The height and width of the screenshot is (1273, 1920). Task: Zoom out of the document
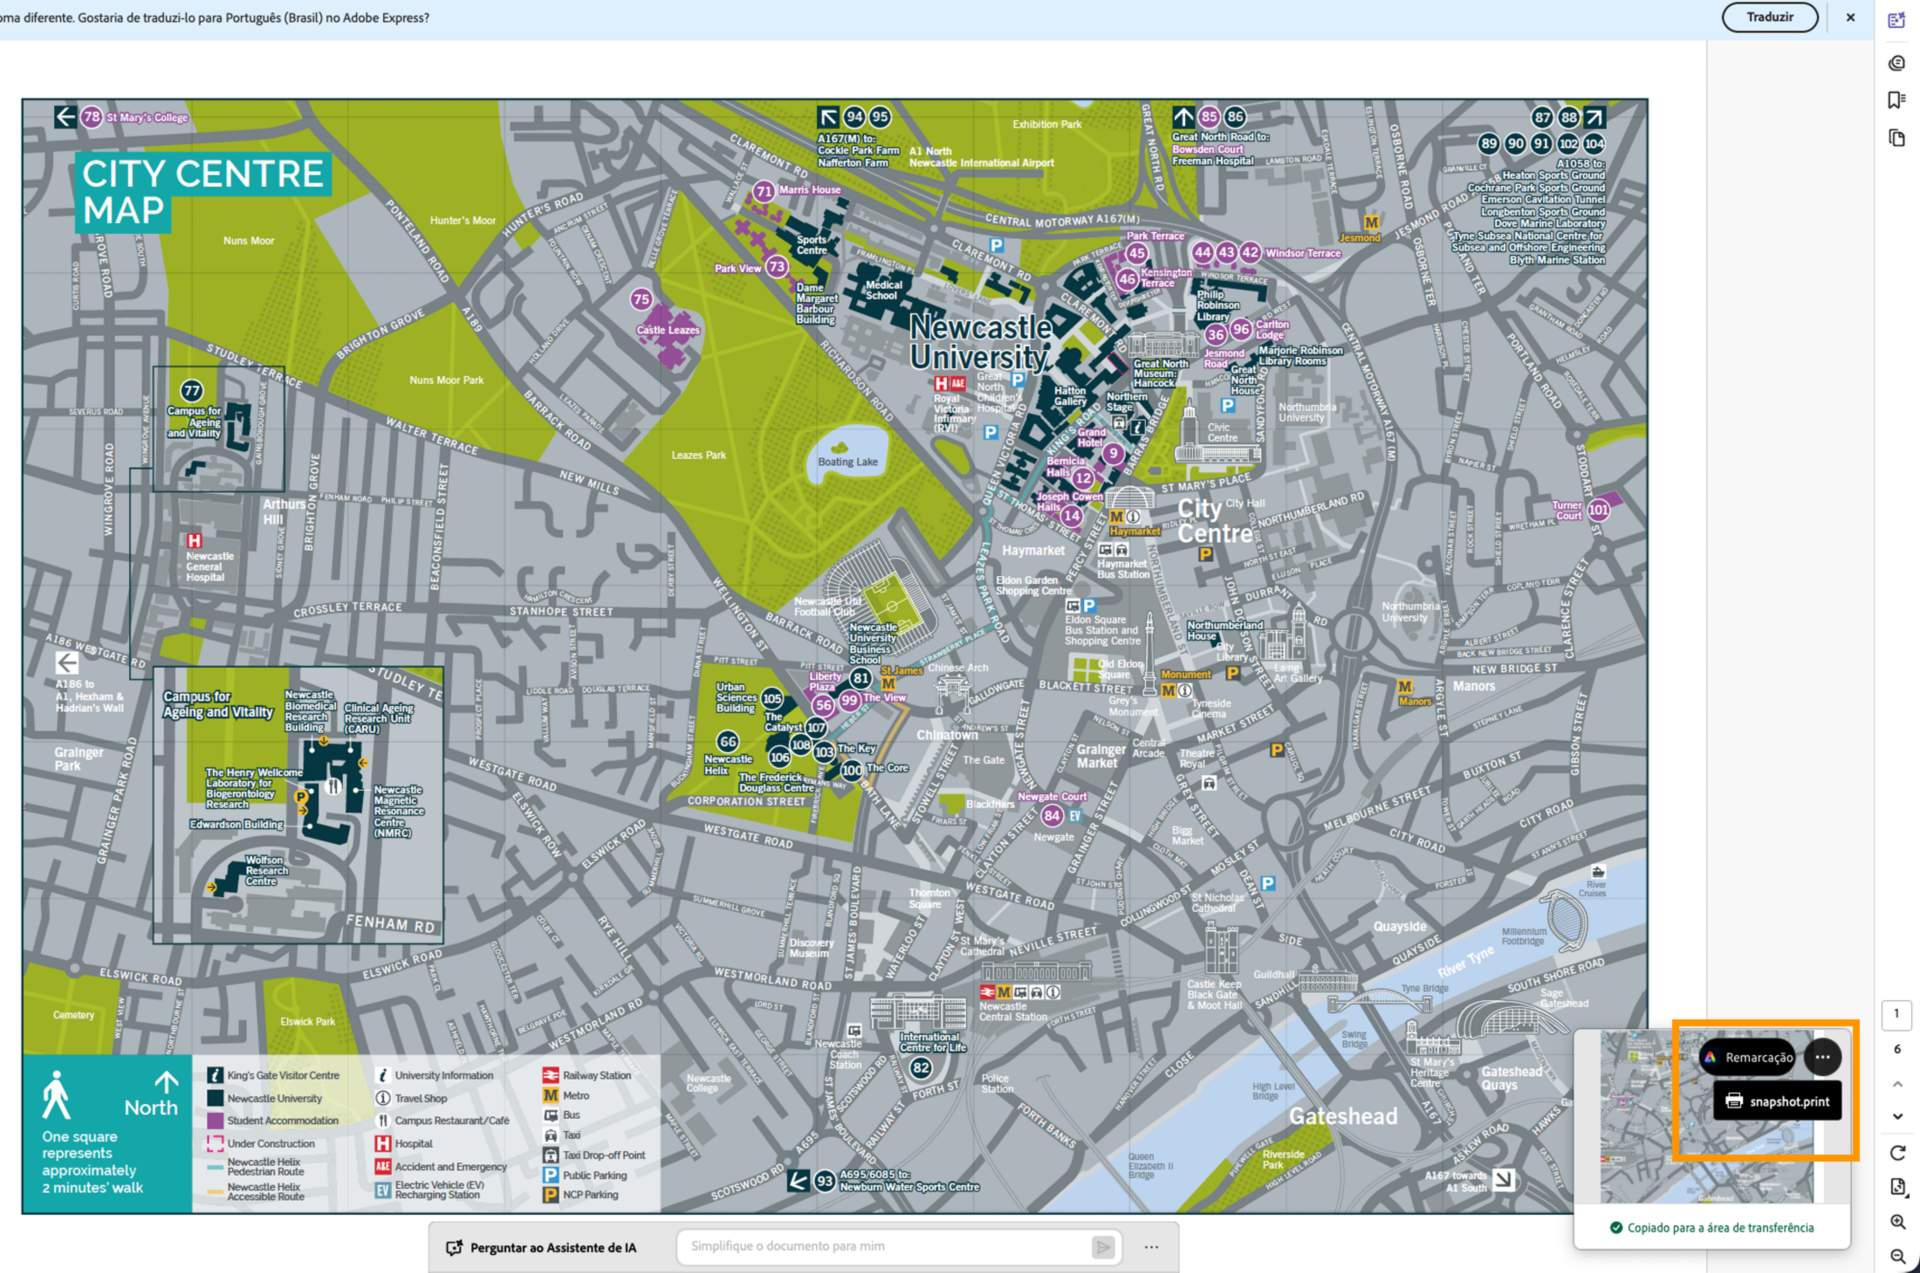coord(1897,1256)
